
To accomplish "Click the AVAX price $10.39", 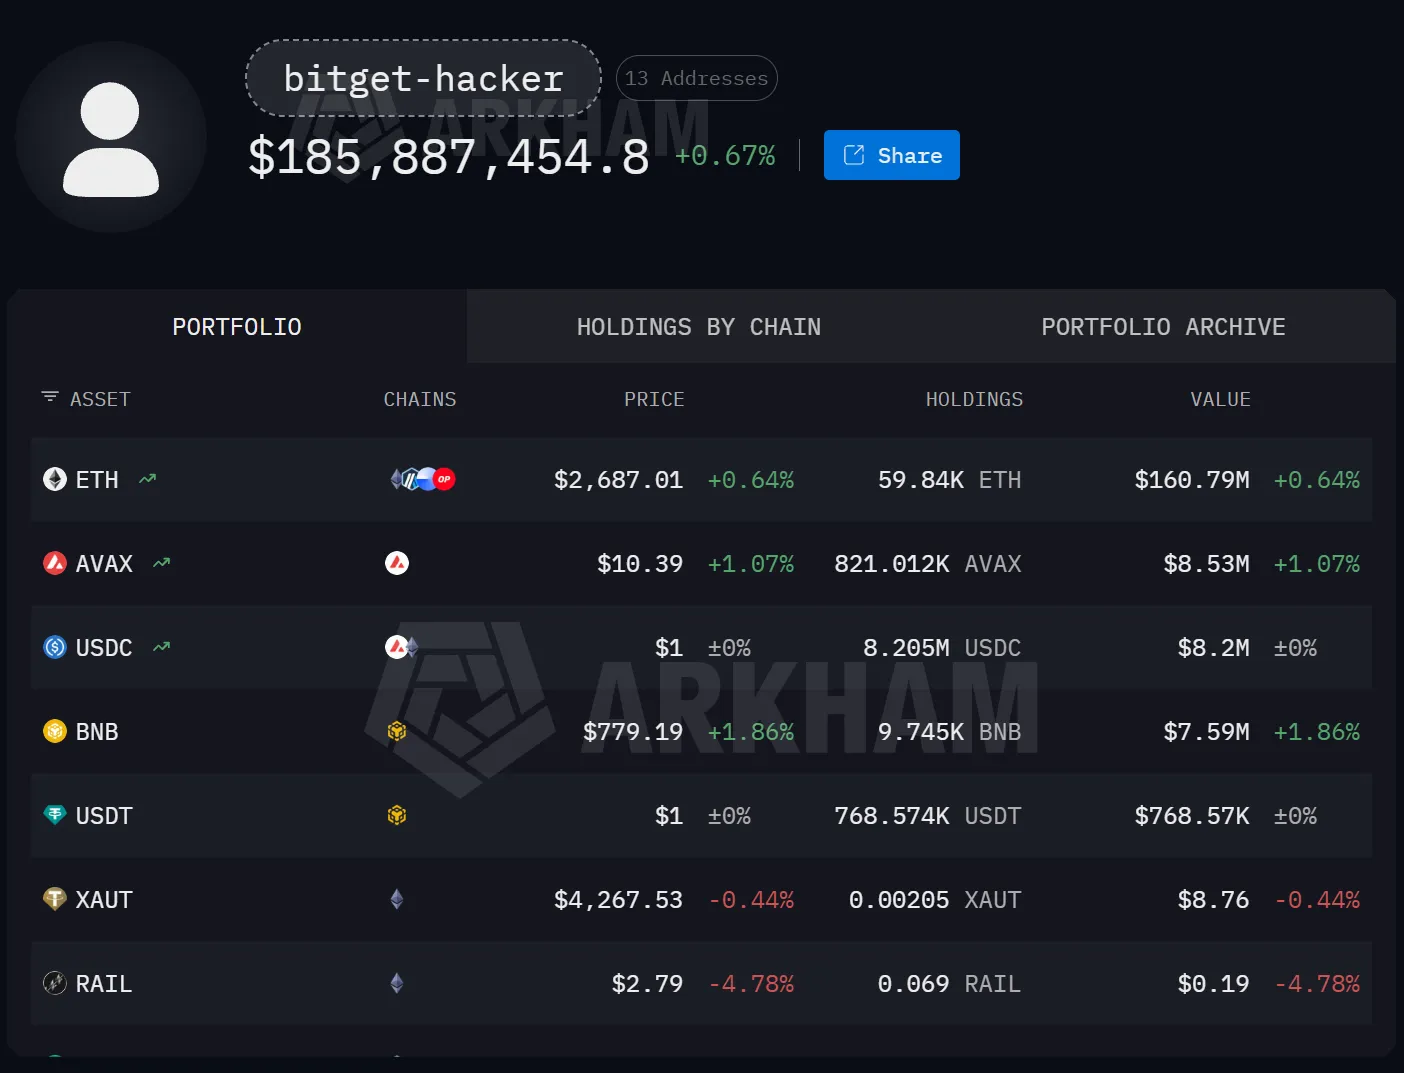I will pos(640,564).
